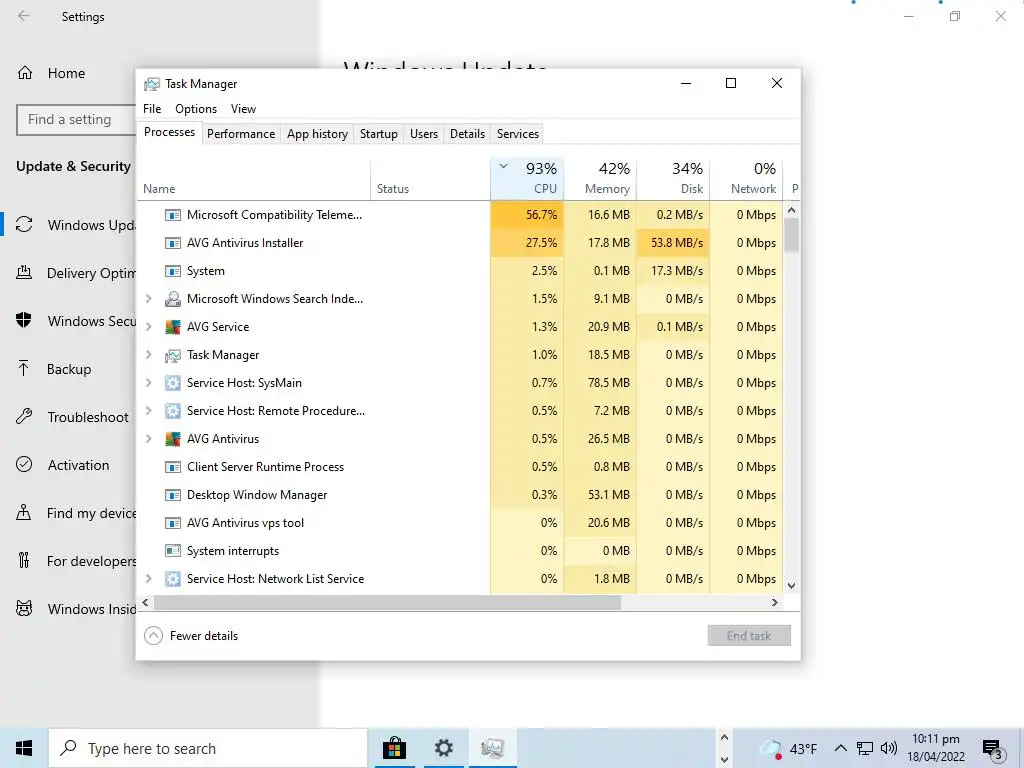Sort by the Memory column header

600,178
